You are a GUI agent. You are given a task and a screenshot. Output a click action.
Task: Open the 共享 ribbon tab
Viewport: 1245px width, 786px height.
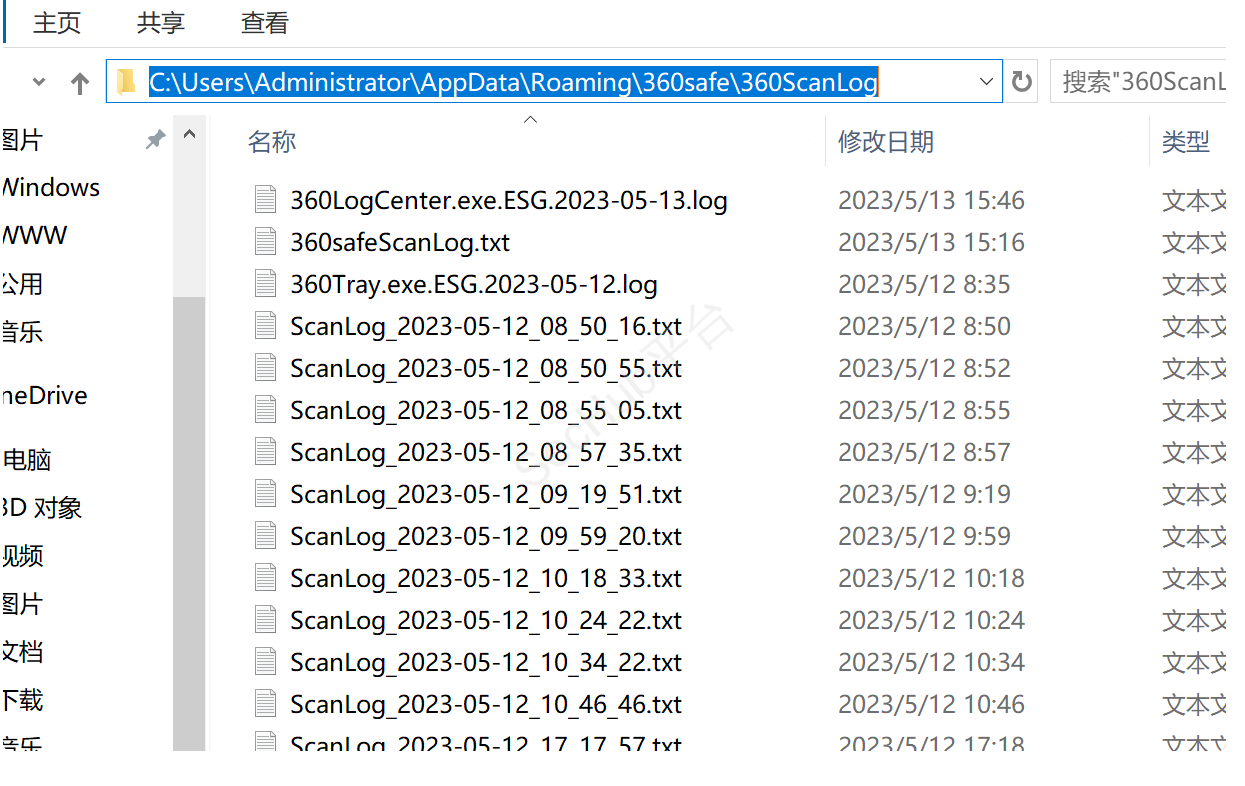coord(161,24)
